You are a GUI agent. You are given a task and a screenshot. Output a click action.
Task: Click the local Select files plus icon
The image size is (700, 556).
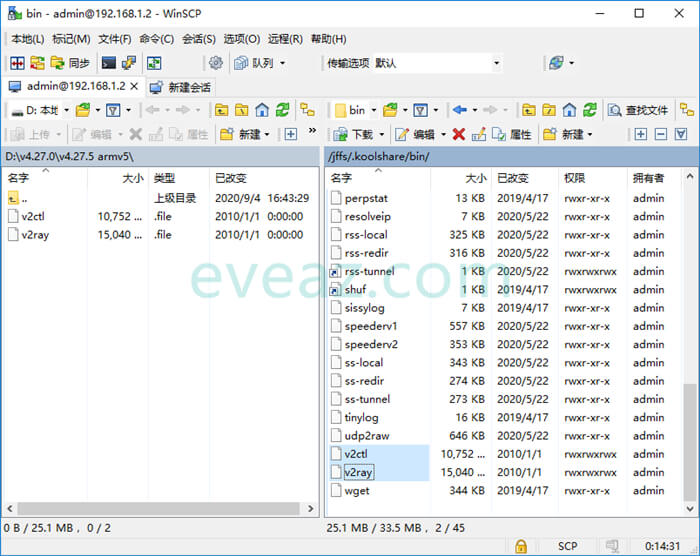click(x=291, y=134)
